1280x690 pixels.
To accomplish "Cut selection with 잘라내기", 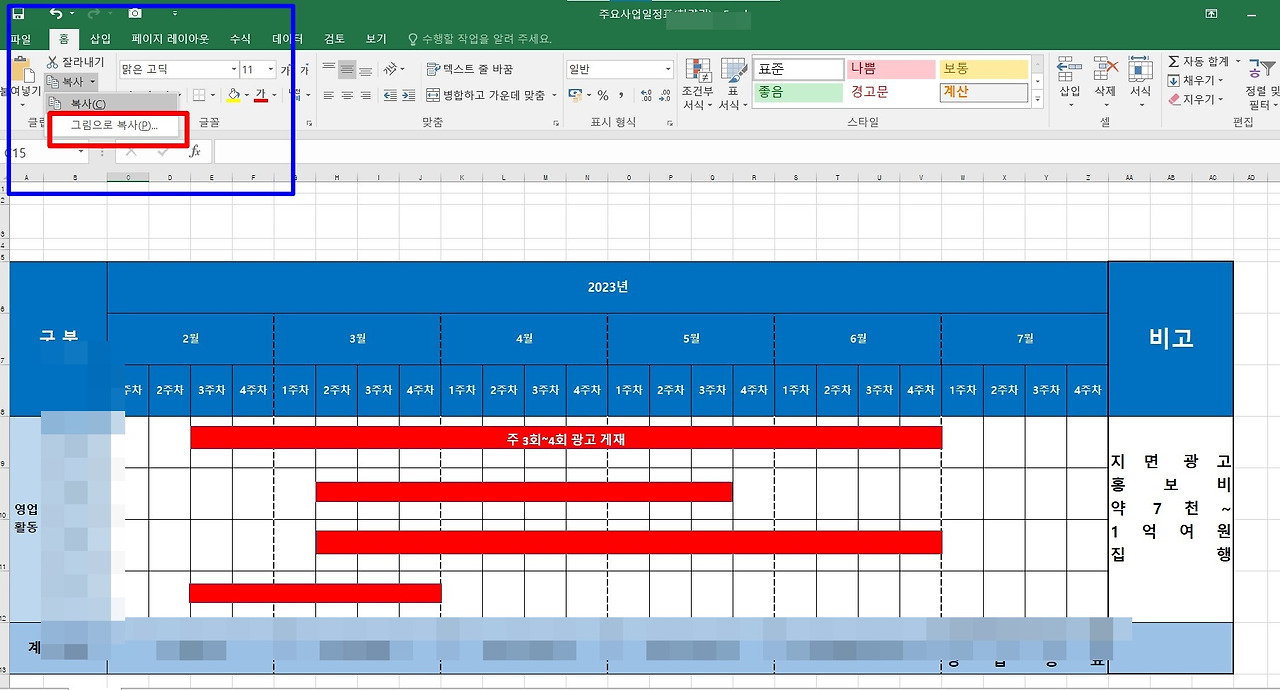I will pyautogui.click(x=75, y=62).
